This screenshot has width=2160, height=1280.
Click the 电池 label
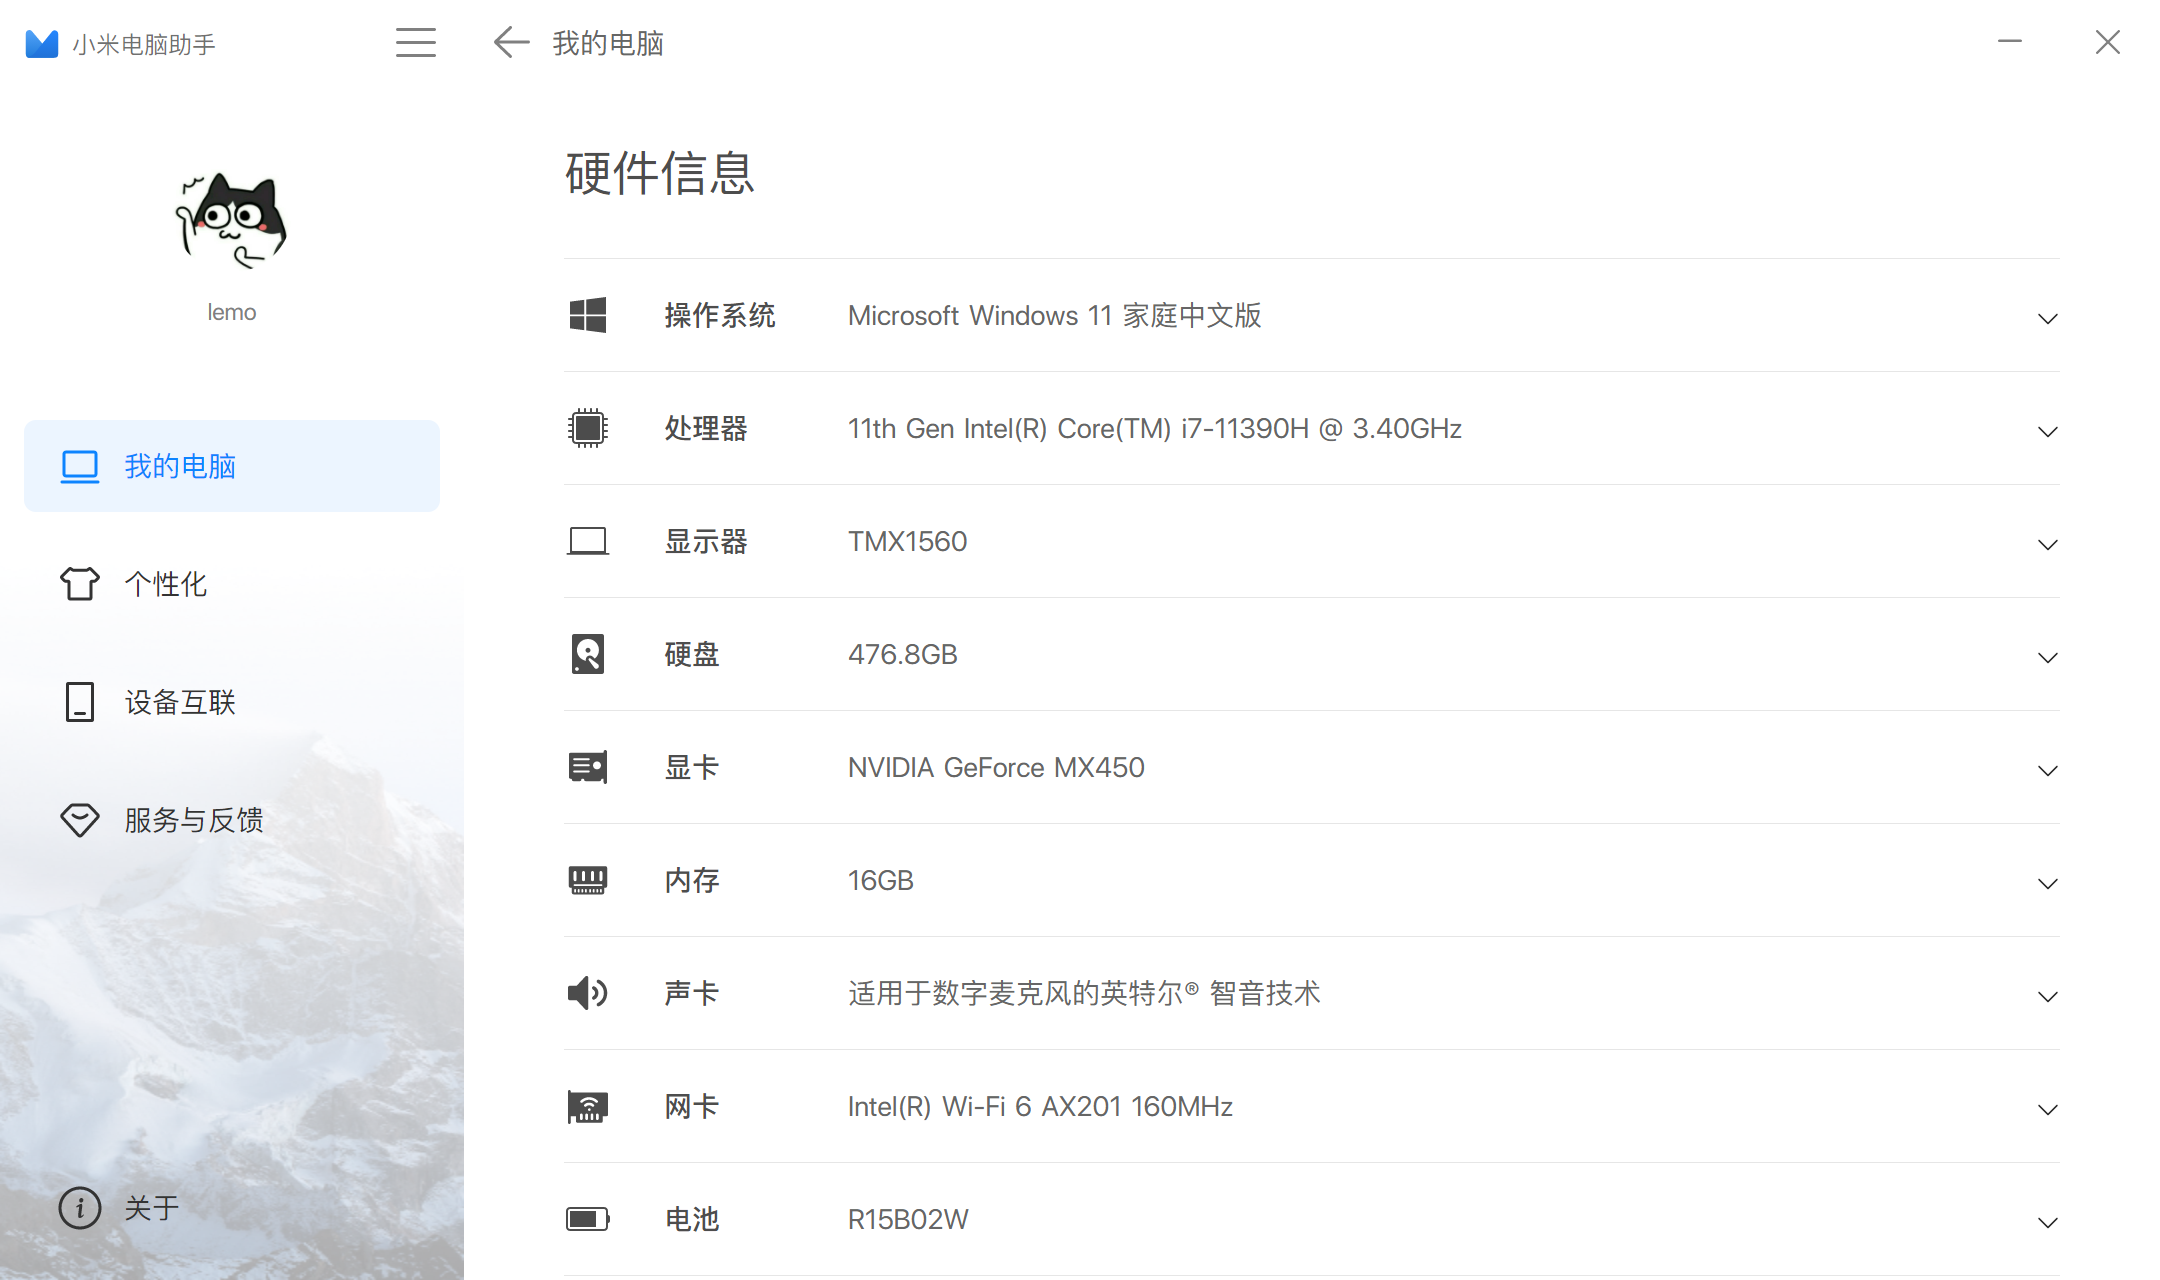(x=692, y=1219)
